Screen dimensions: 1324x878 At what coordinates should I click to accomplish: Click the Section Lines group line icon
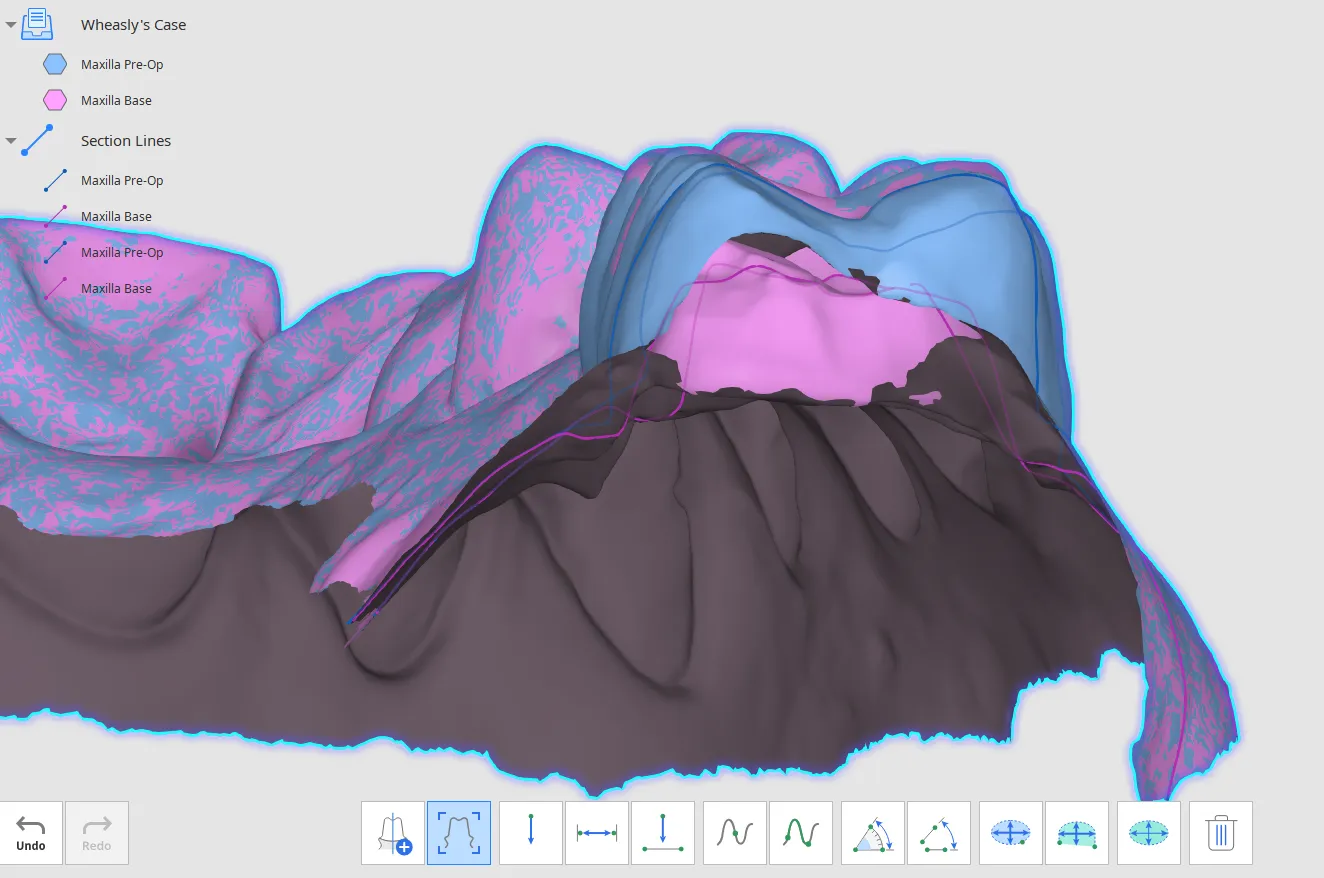[38, 140]
